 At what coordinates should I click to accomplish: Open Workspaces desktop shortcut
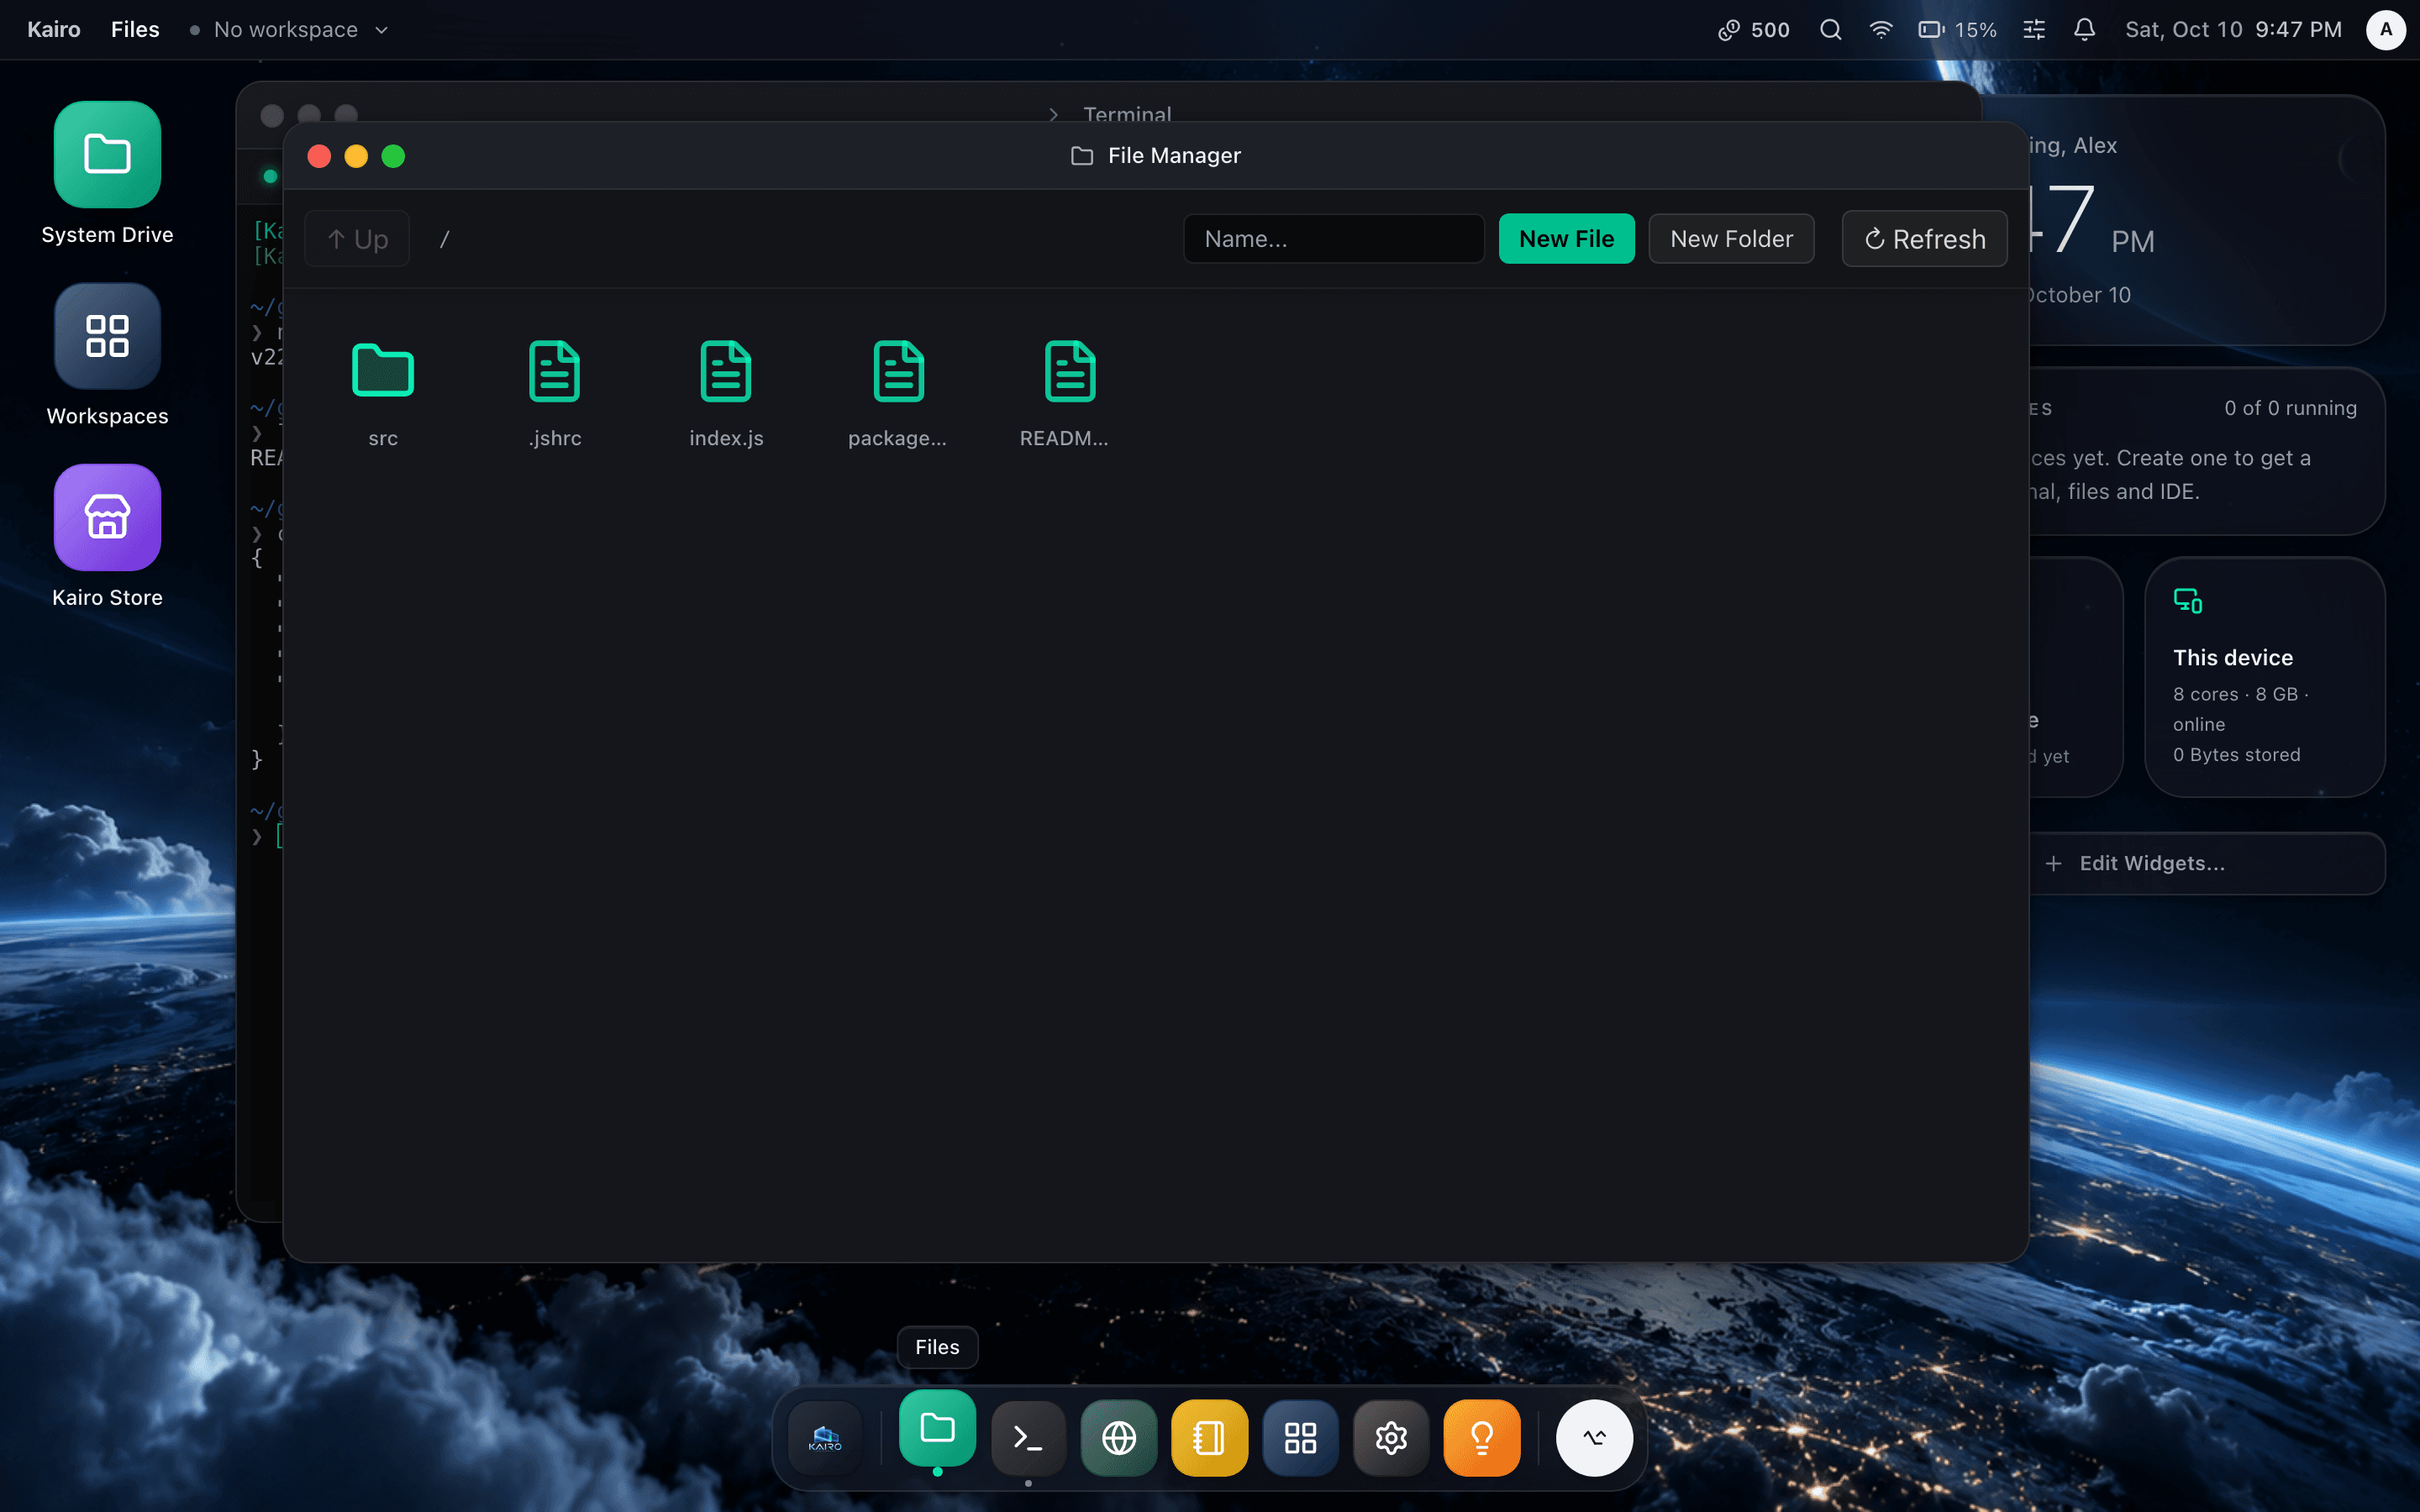pos(107,355)
